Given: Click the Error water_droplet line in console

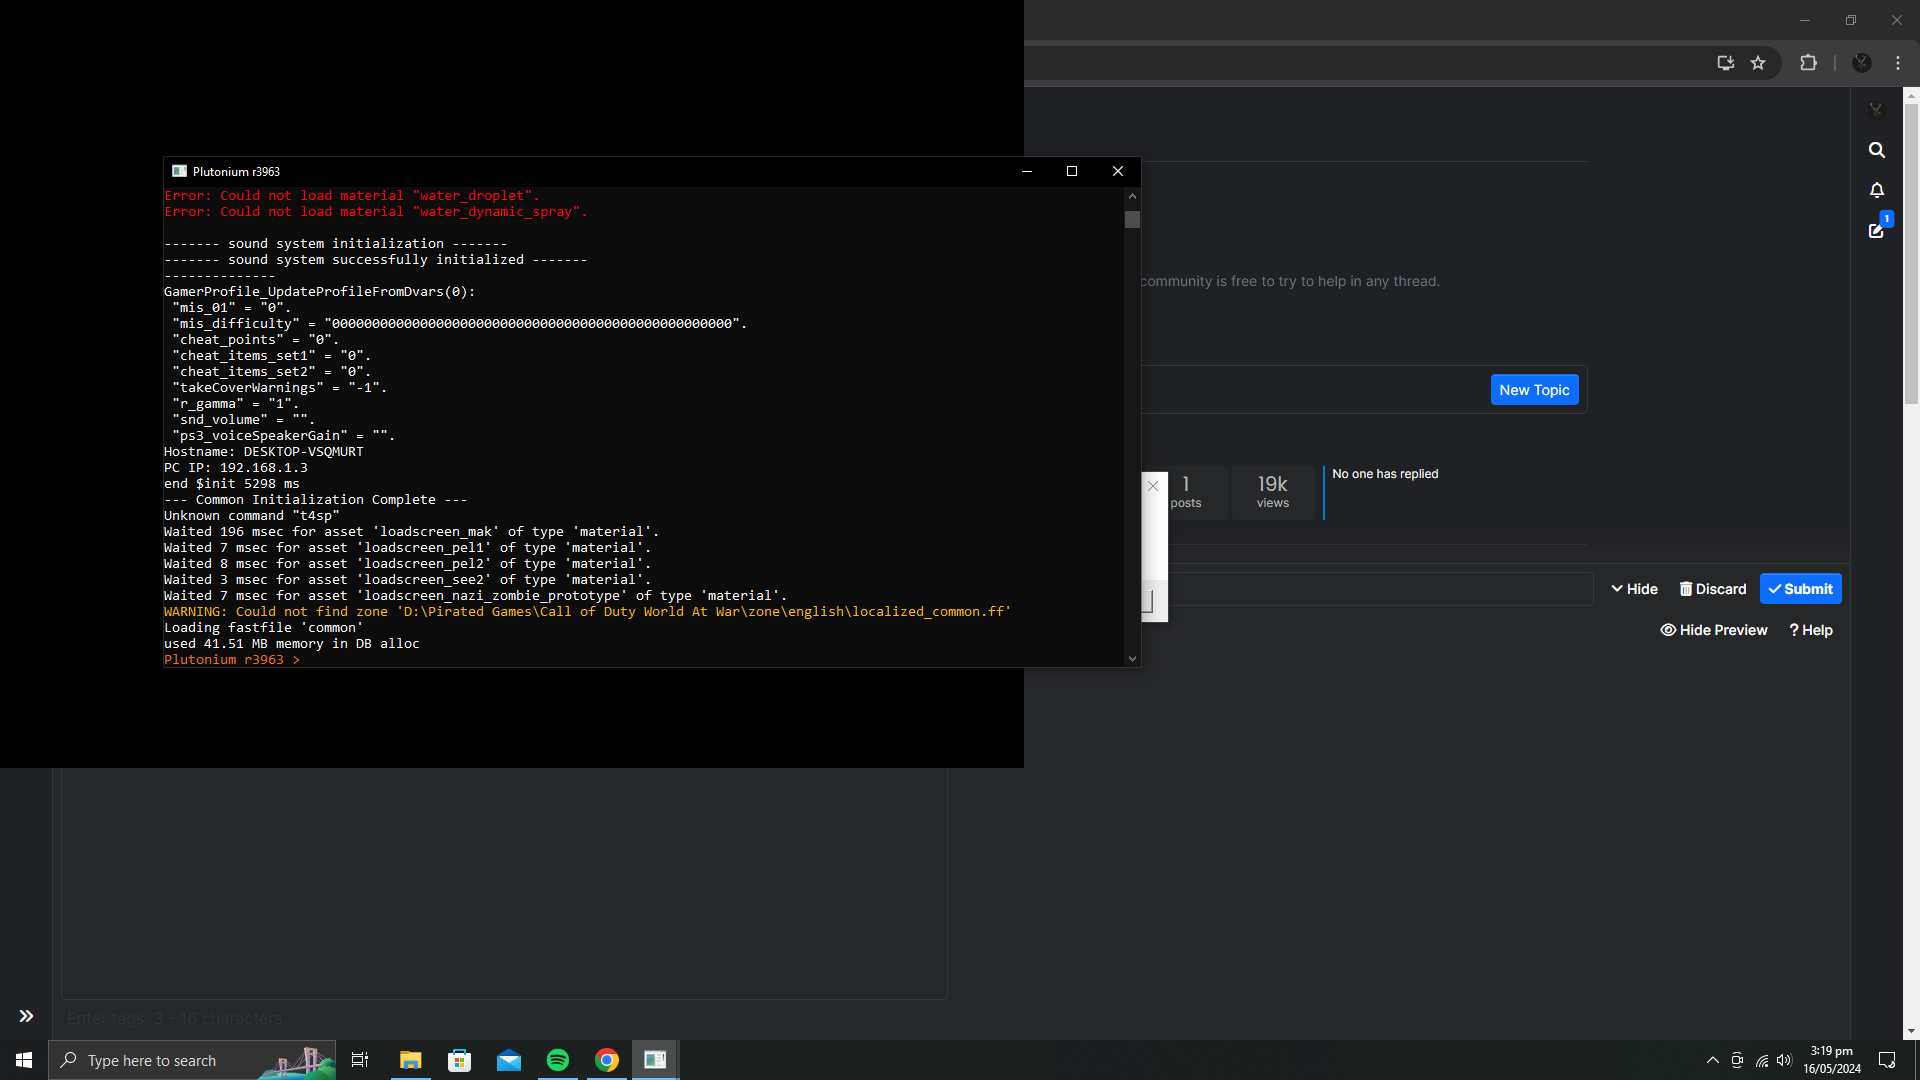Looking at the screenshot, I should pos(352,196).
